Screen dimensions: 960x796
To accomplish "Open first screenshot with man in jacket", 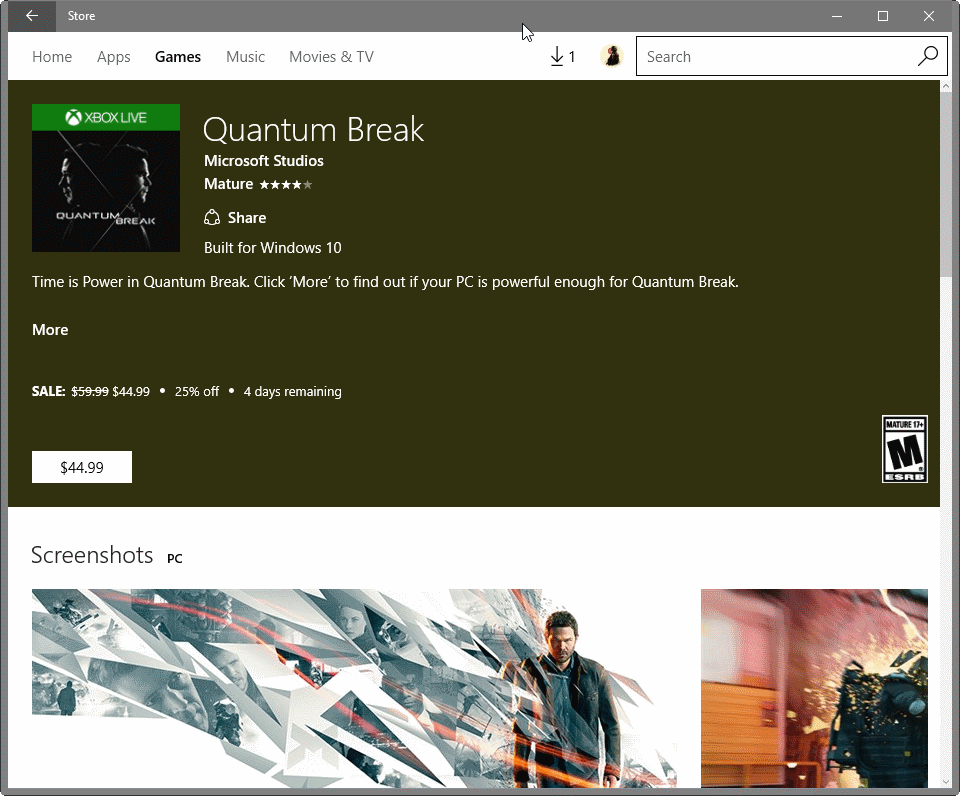I will pyautogui.click(x=354, y=688).
